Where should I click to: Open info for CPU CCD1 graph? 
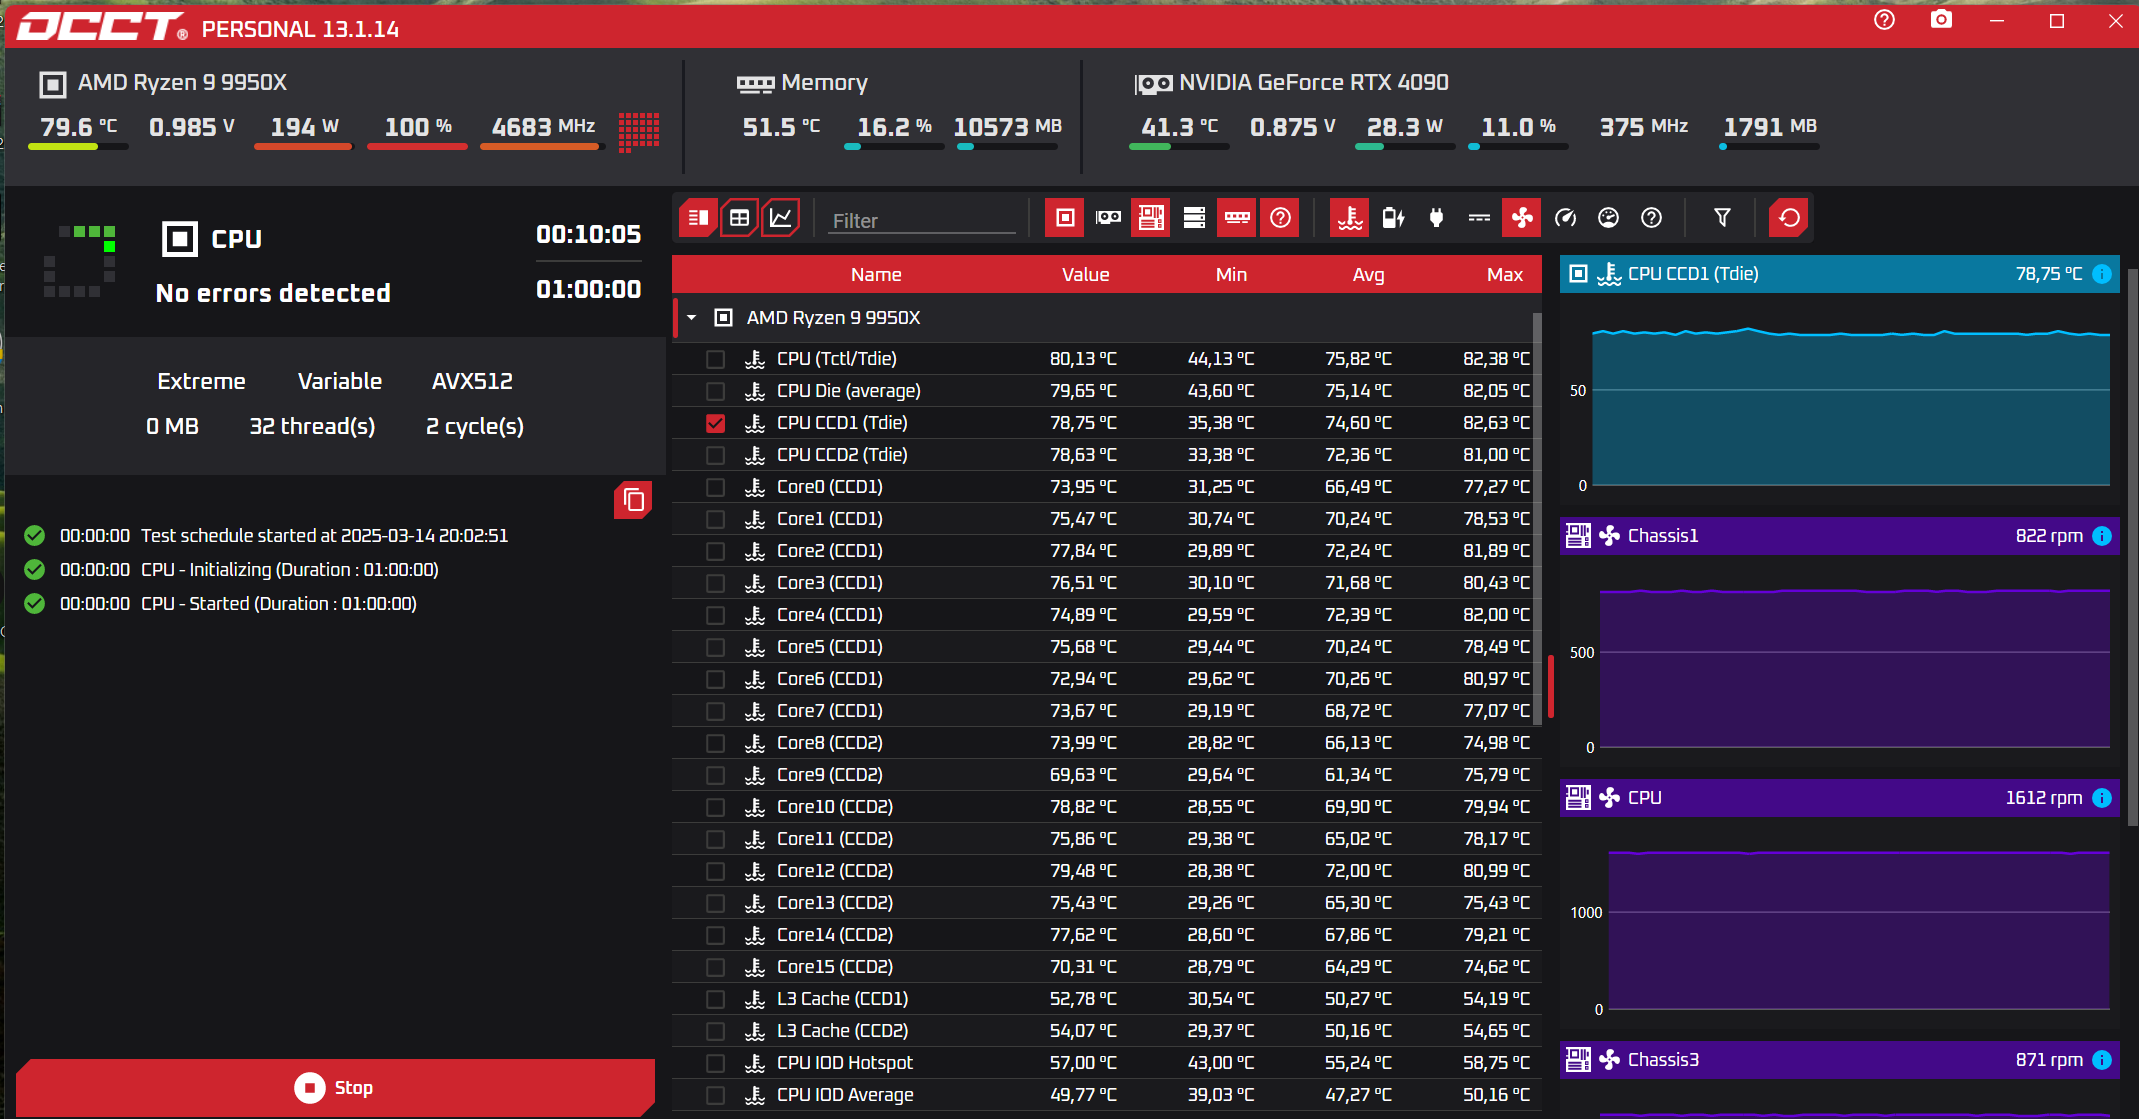point(2102,274)
